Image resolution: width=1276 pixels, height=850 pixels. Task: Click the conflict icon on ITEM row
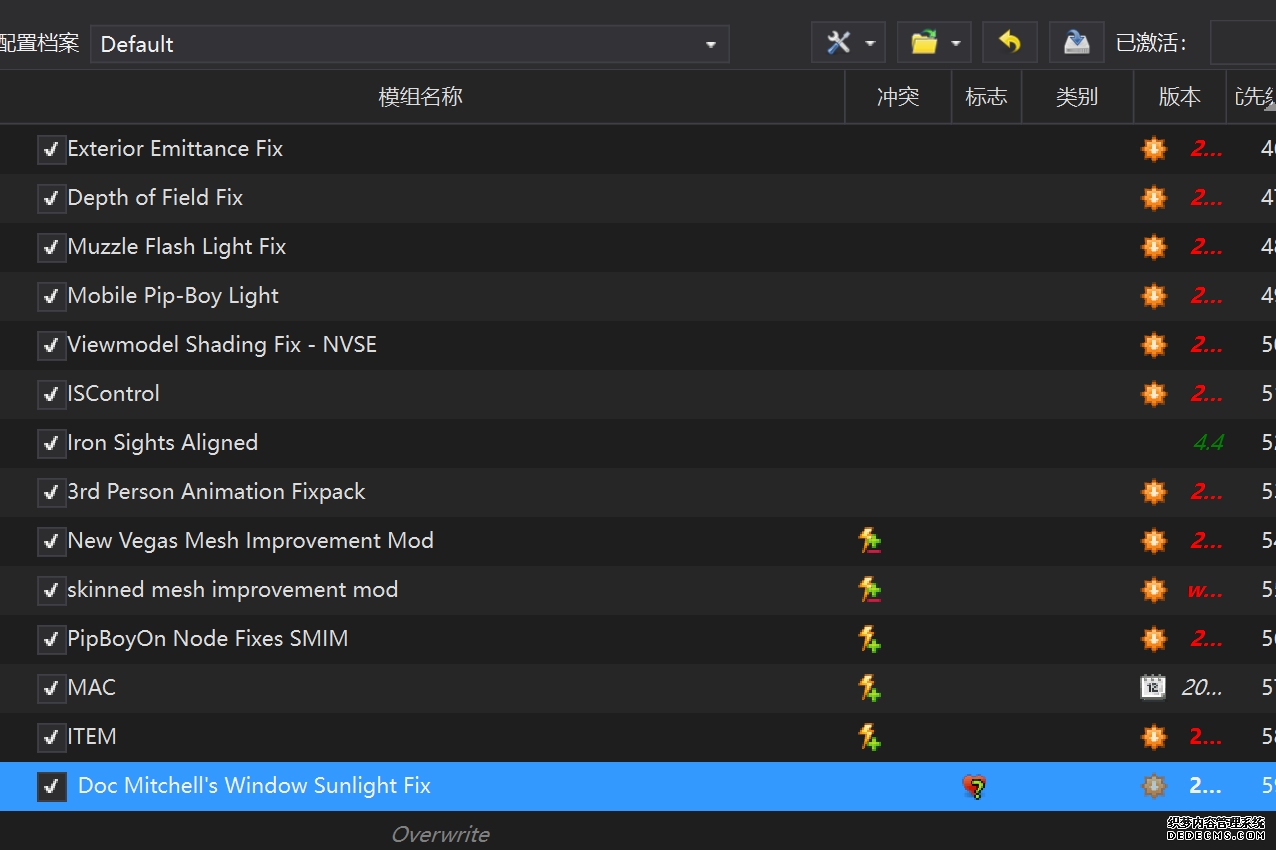point(870,737)
